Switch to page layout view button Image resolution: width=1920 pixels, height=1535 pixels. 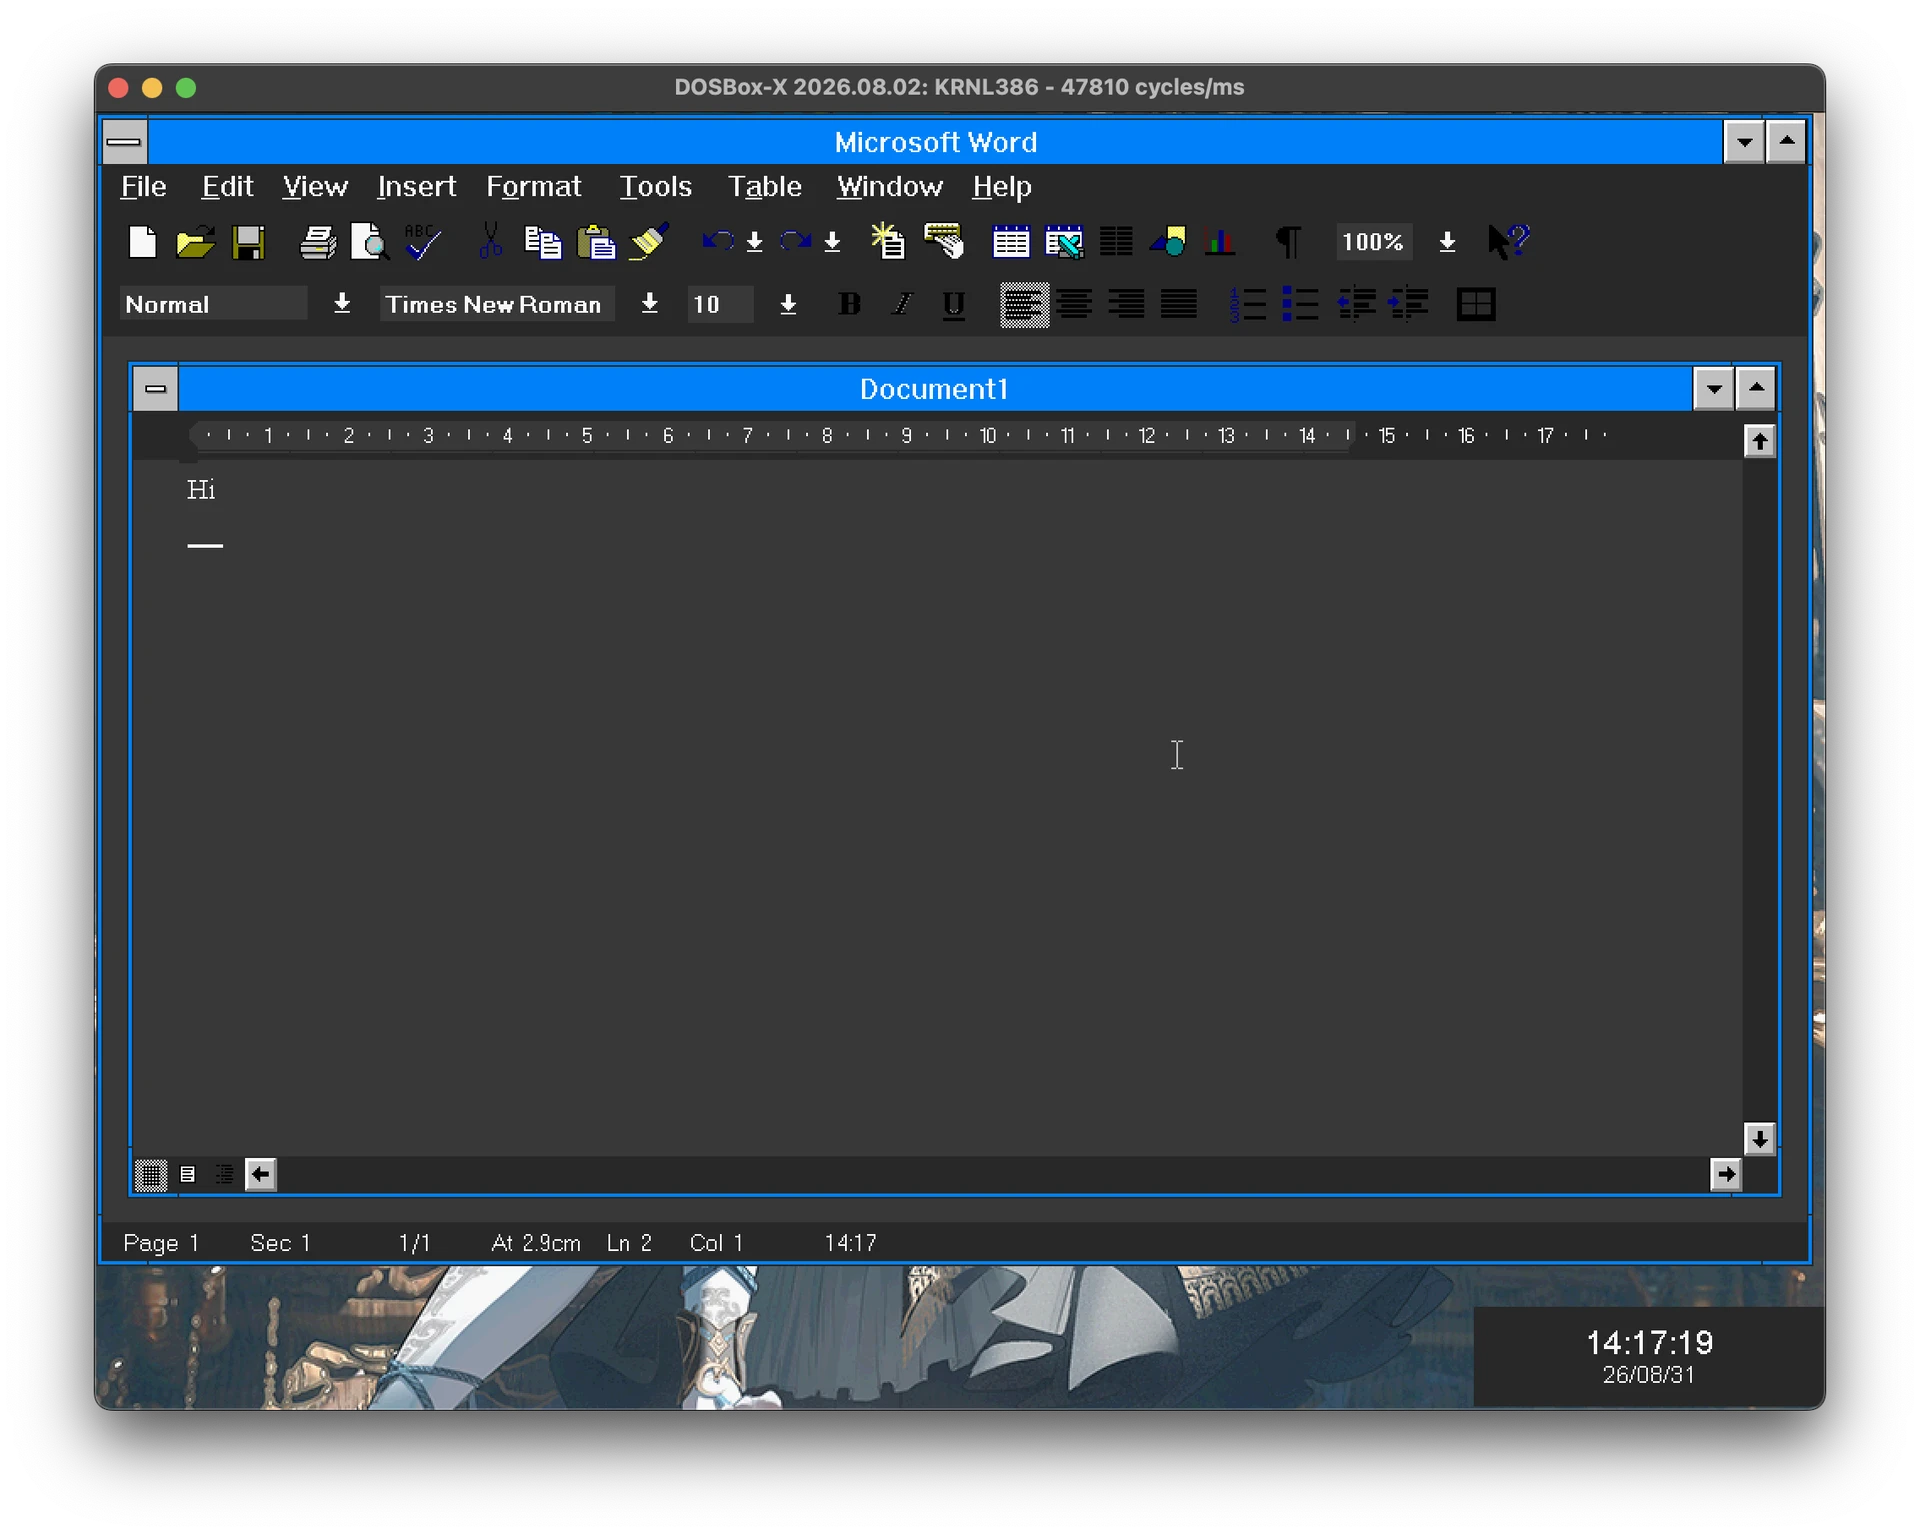click(x=187, y=1174)
